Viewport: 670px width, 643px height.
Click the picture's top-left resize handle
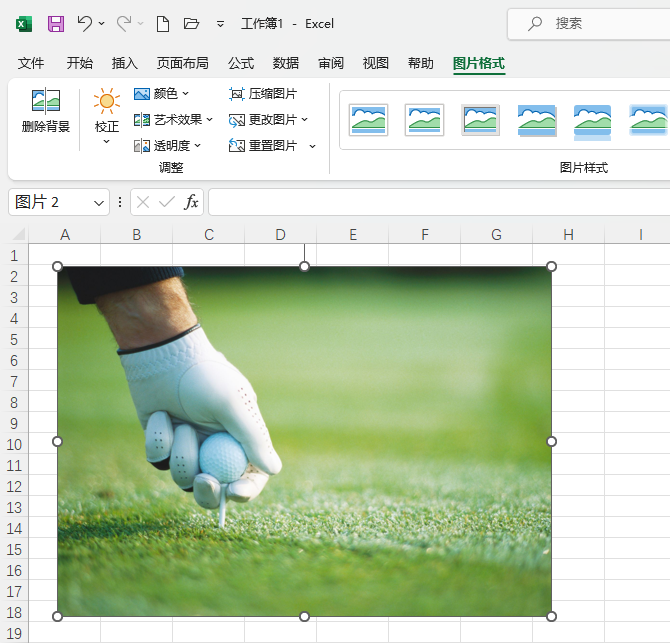[57, 267]
